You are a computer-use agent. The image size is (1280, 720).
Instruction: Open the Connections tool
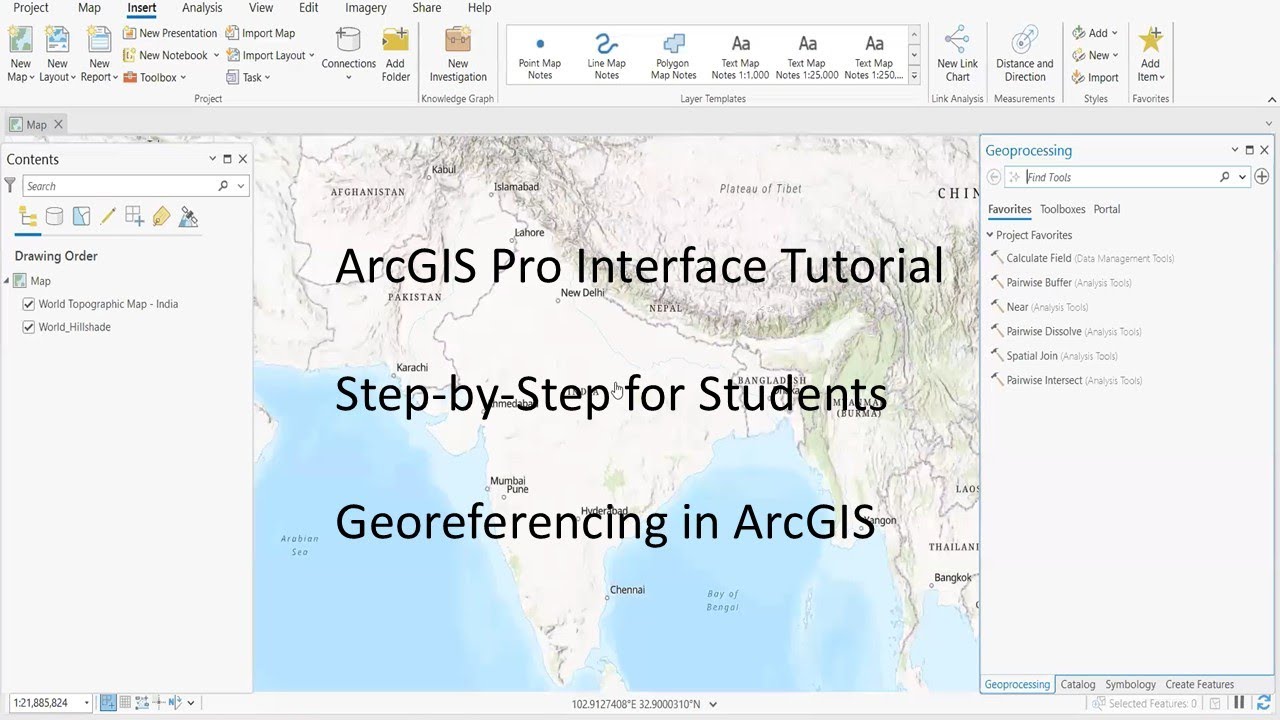click(x=348, y=55)
